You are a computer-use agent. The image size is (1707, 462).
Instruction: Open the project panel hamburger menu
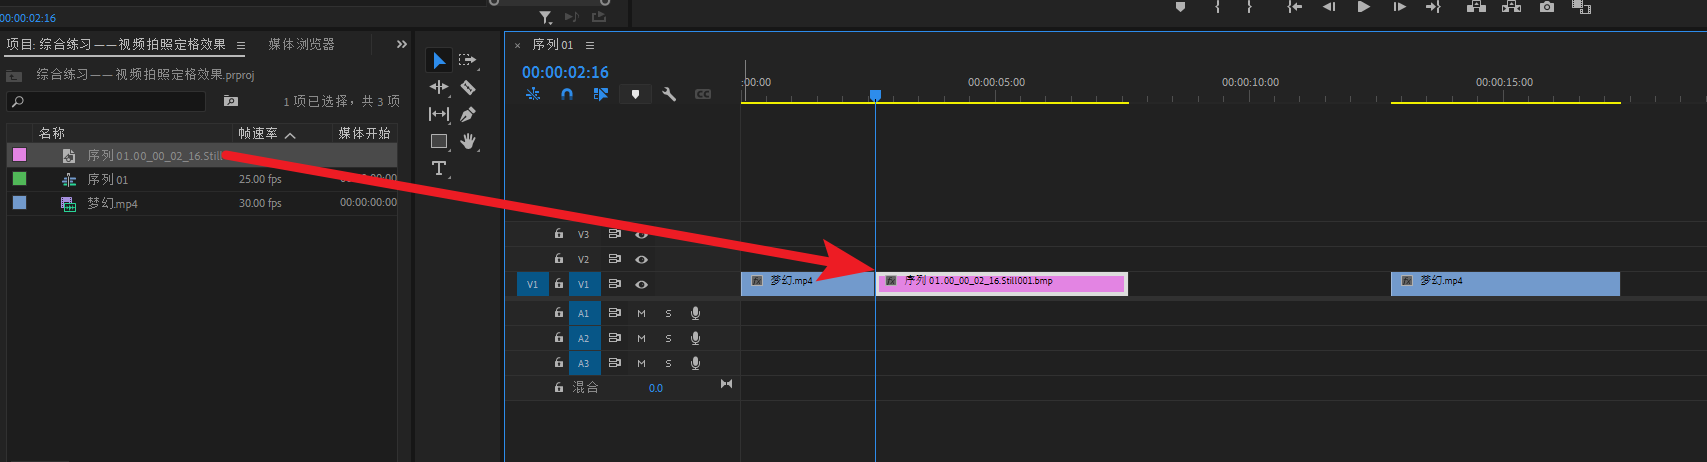[240, 45]
